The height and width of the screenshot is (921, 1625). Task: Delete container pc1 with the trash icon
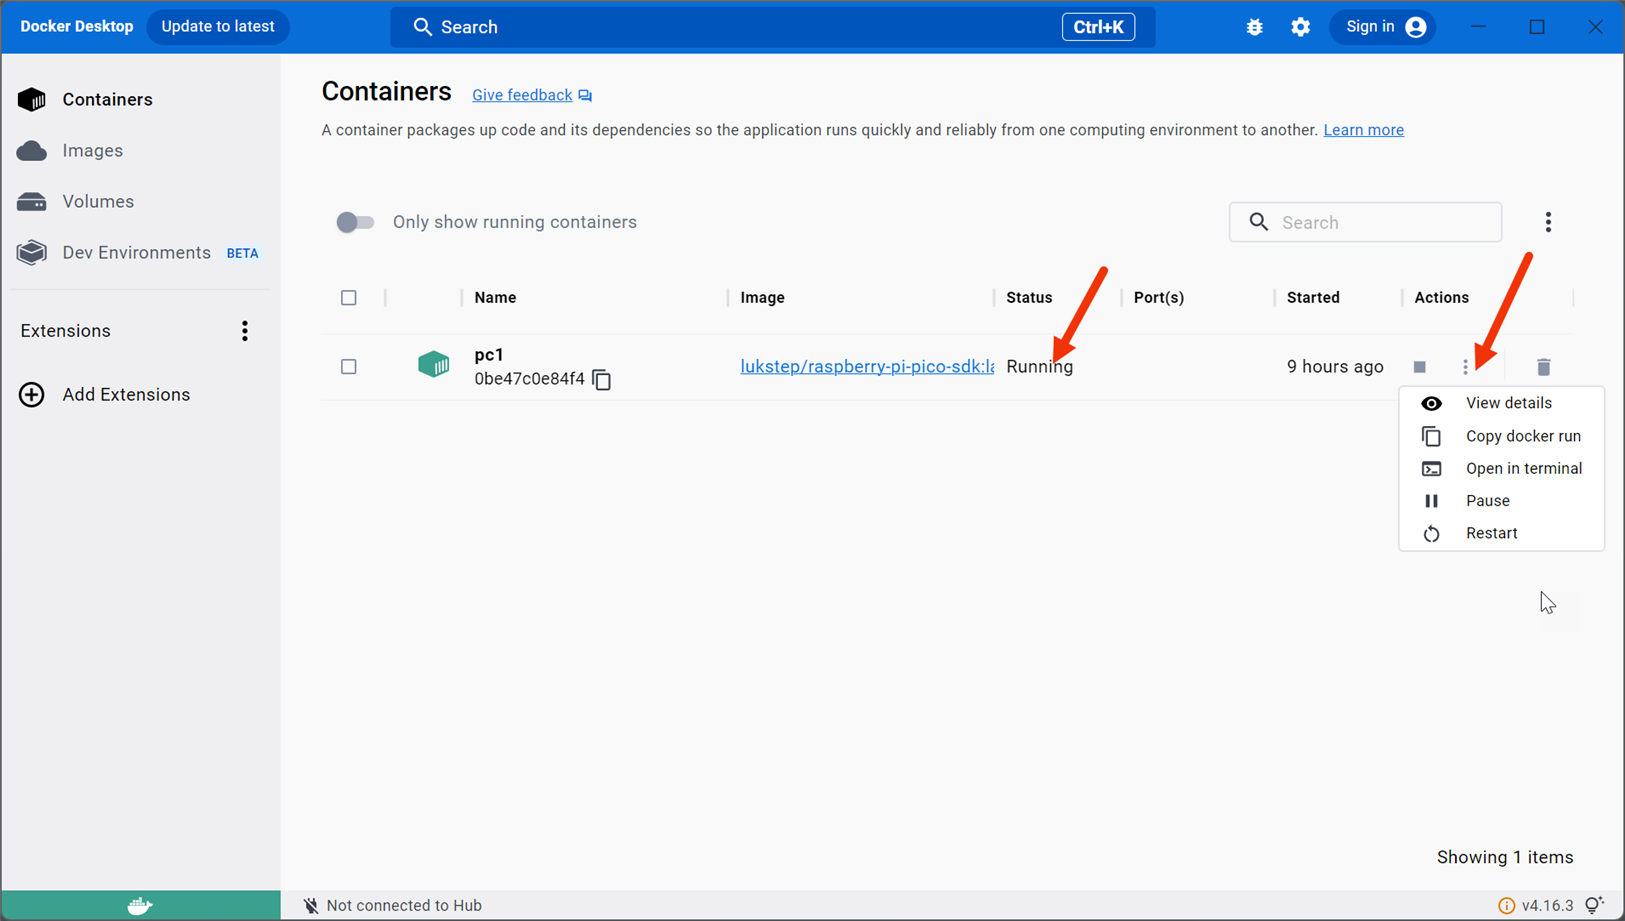[1543, 367]
